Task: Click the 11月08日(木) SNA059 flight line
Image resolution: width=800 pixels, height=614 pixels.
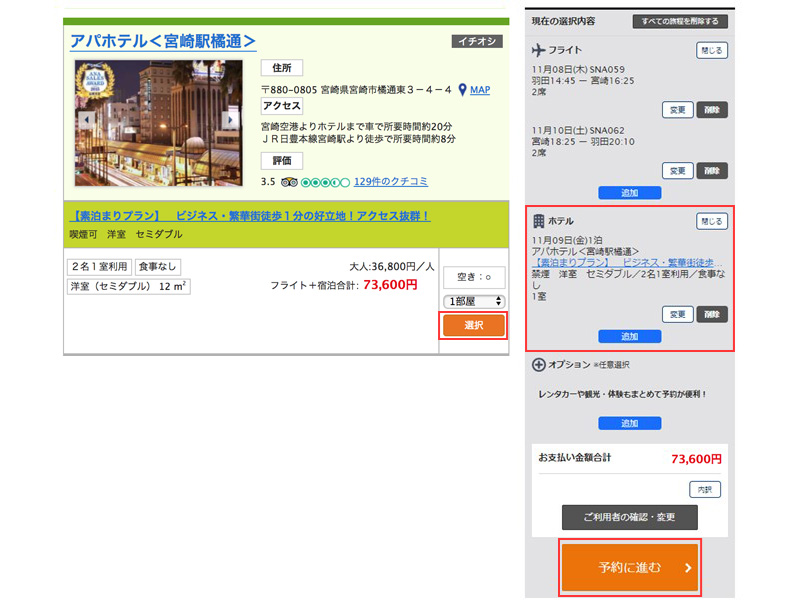Action: (578, 69)
